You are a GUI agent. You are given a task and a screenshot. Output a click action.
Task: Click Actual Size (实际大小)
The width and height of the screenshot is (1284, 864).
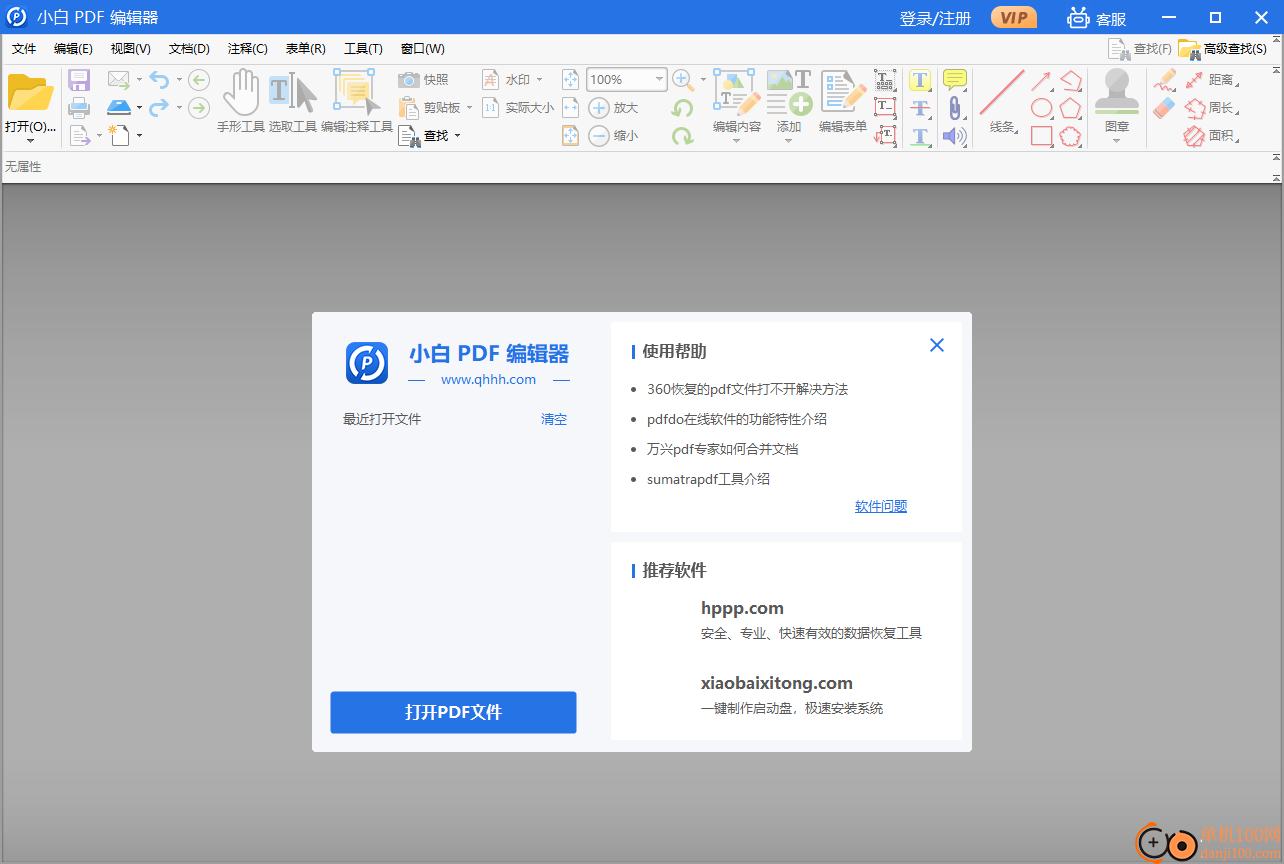(x=518, y=108)
